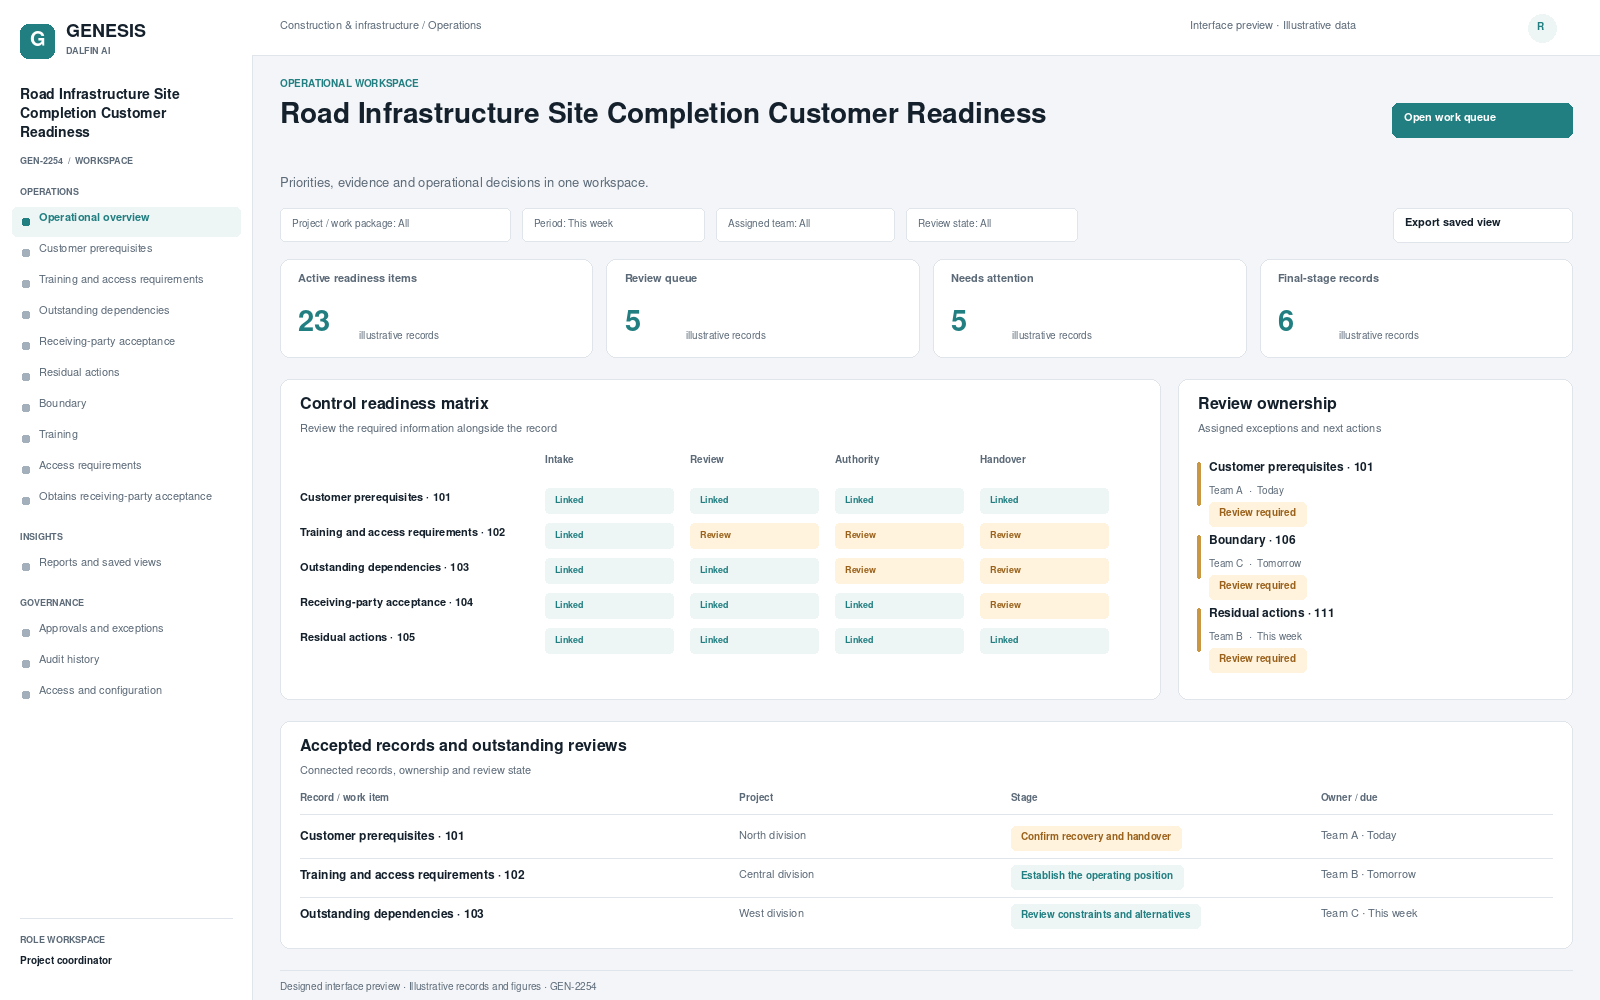Click Review constraints and alternatives stage tag

[1105, 916]
